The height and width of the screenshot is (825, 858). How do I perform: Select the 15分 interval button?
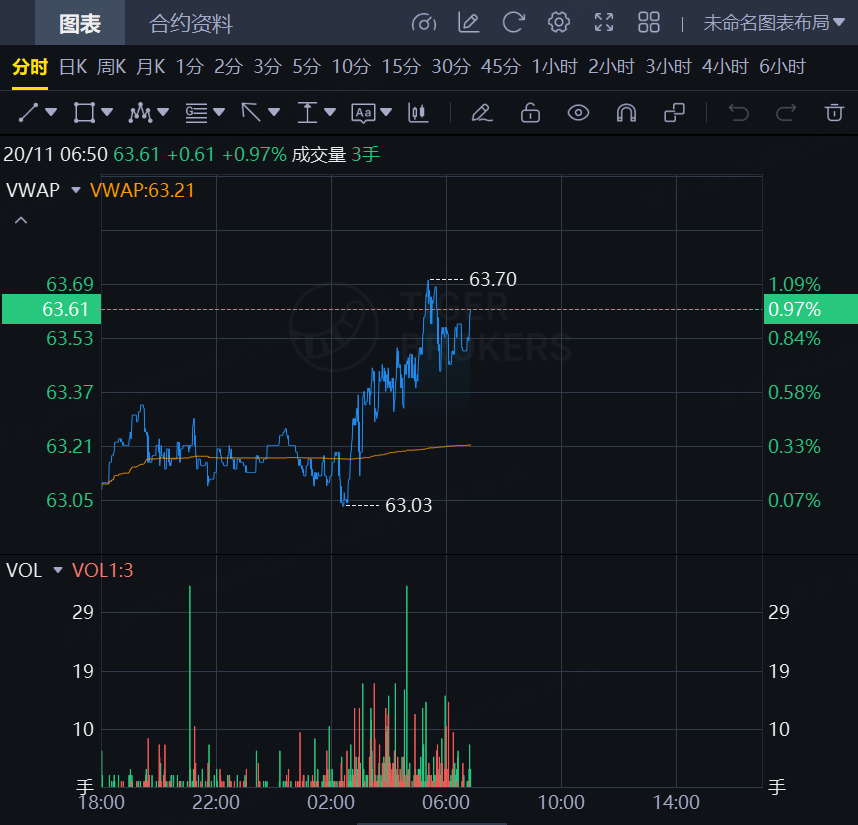(401, 67)
